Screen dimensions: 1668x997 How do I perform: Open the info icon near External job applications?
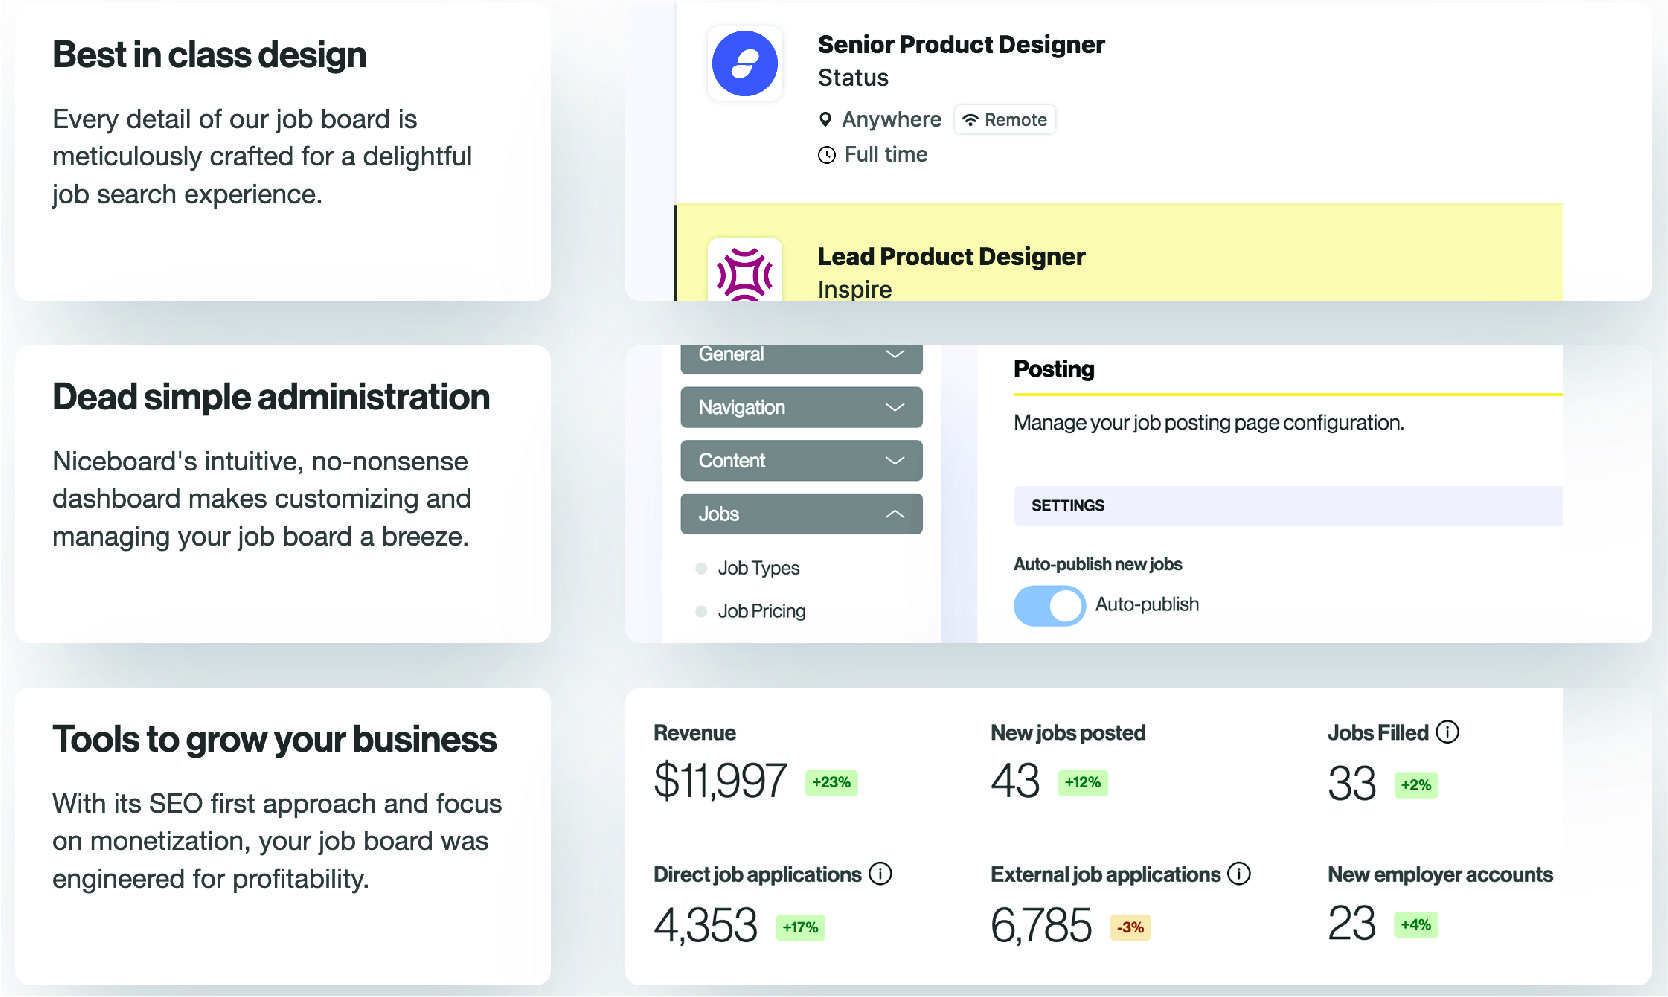coord(1240,874)
